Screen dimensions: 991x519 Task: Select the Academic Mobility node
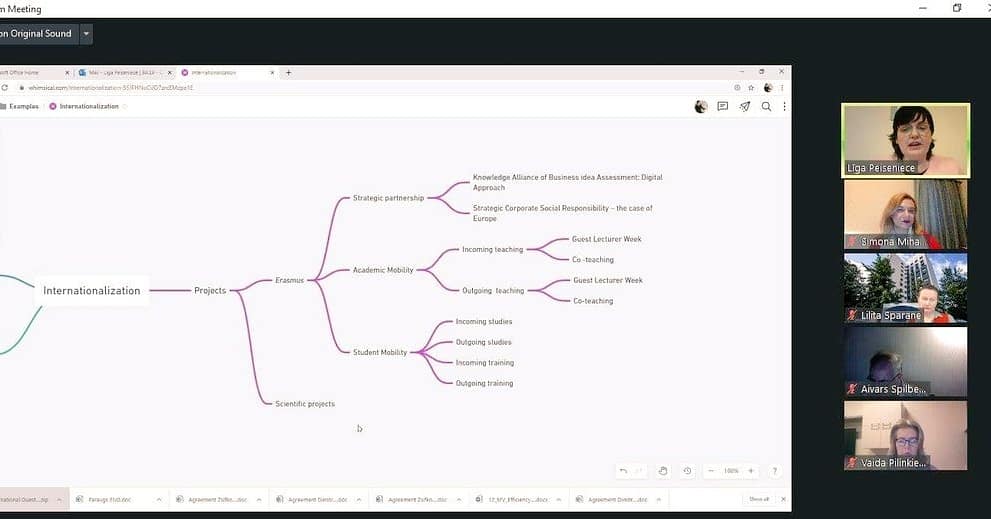(x=383, y=270)
